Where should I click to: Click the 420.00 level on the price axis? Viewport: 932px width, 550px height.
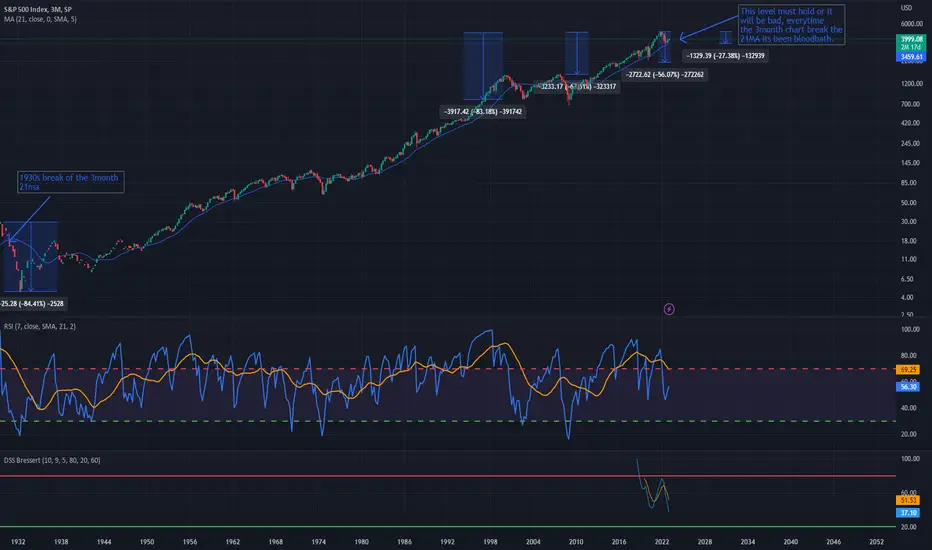[x=910, y=123]
